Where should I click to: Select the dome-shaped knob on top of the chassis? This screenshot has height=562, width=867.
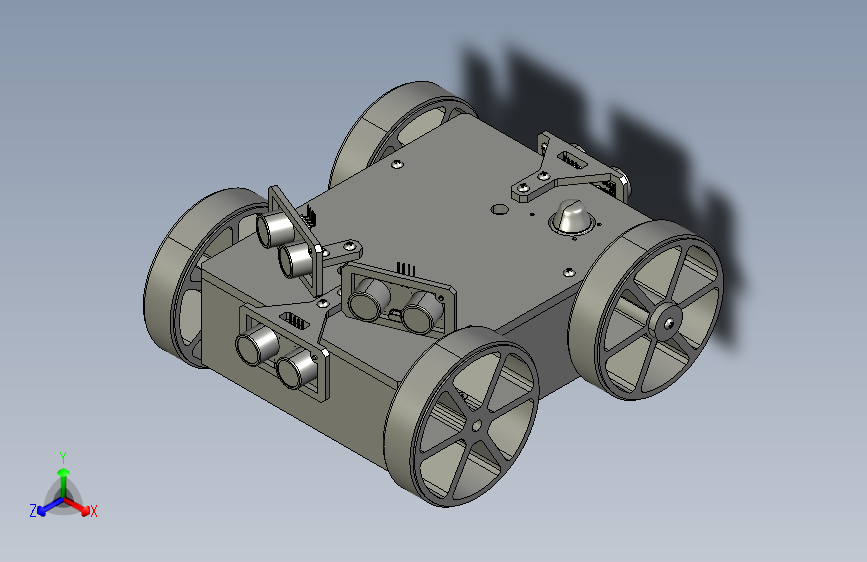pos(572,217)
